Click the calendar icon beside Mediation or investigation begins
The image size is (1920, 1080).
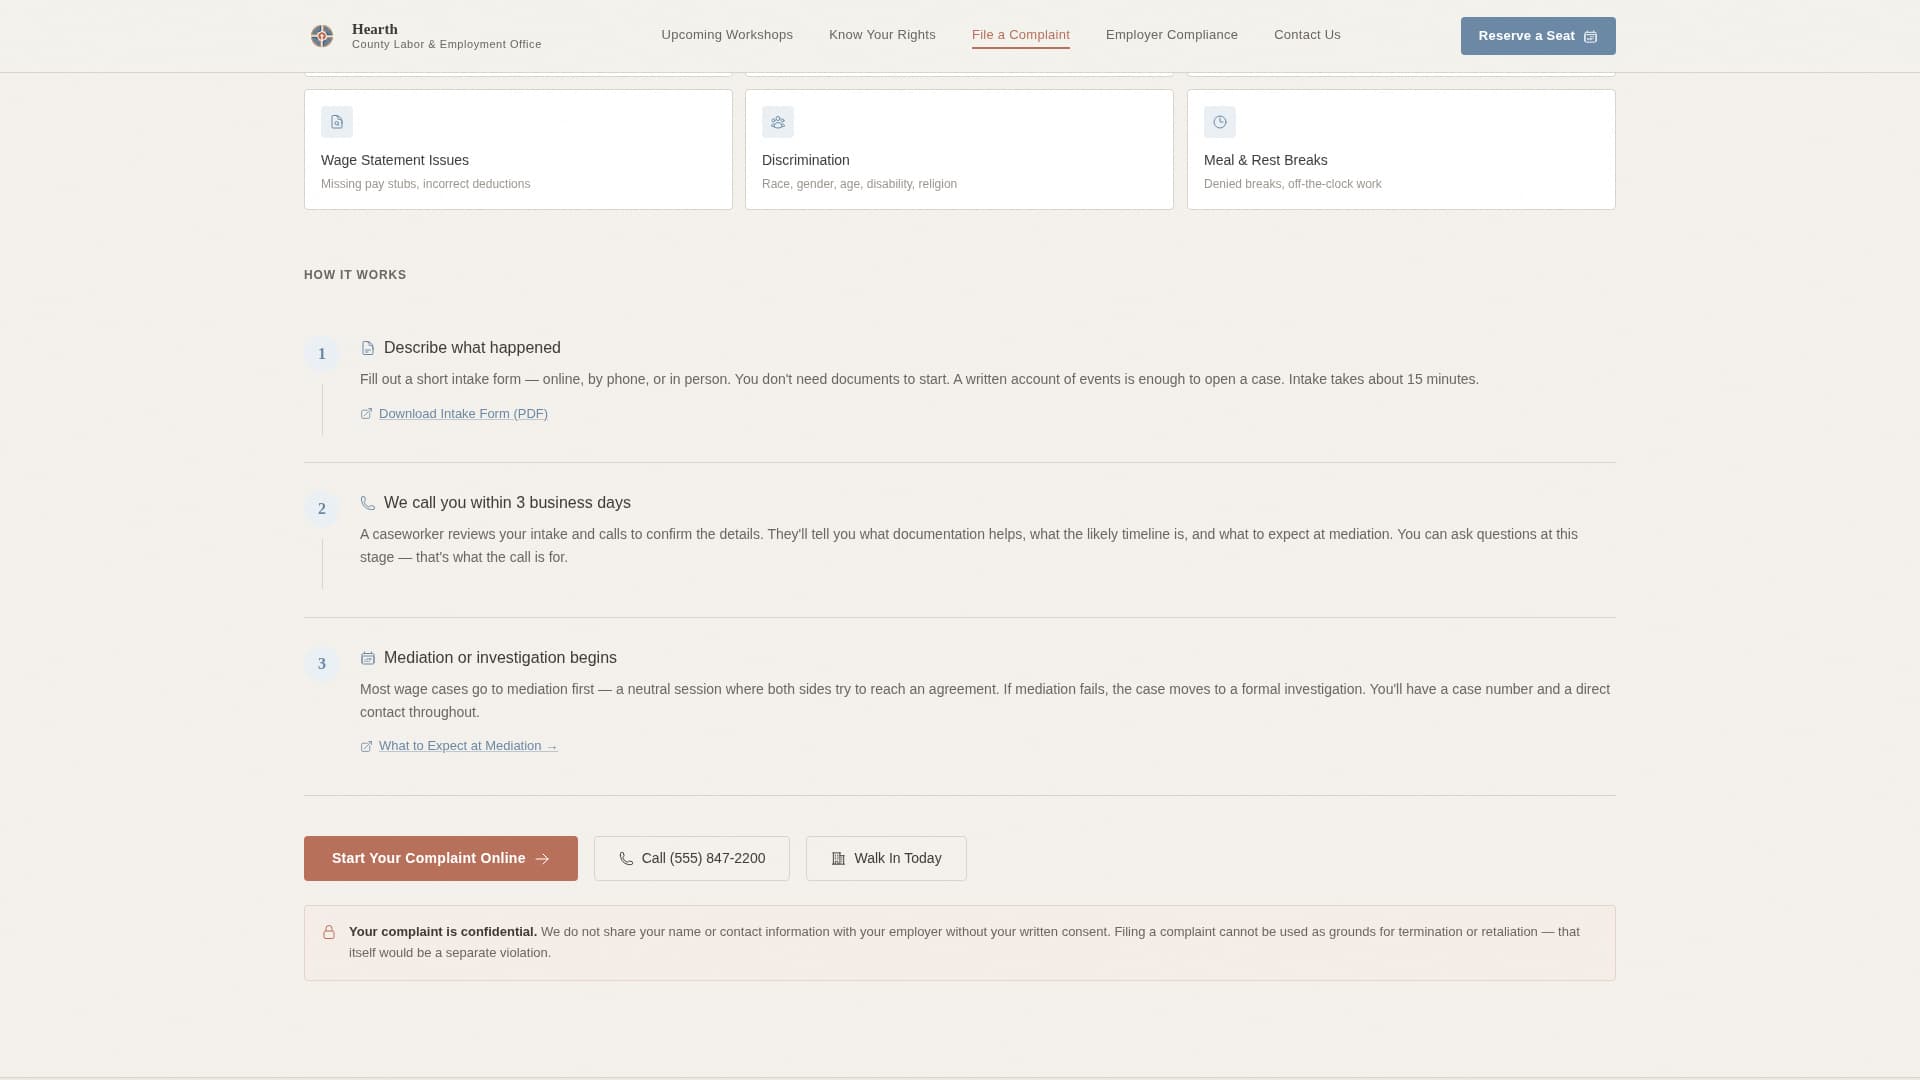coord(368,658)
